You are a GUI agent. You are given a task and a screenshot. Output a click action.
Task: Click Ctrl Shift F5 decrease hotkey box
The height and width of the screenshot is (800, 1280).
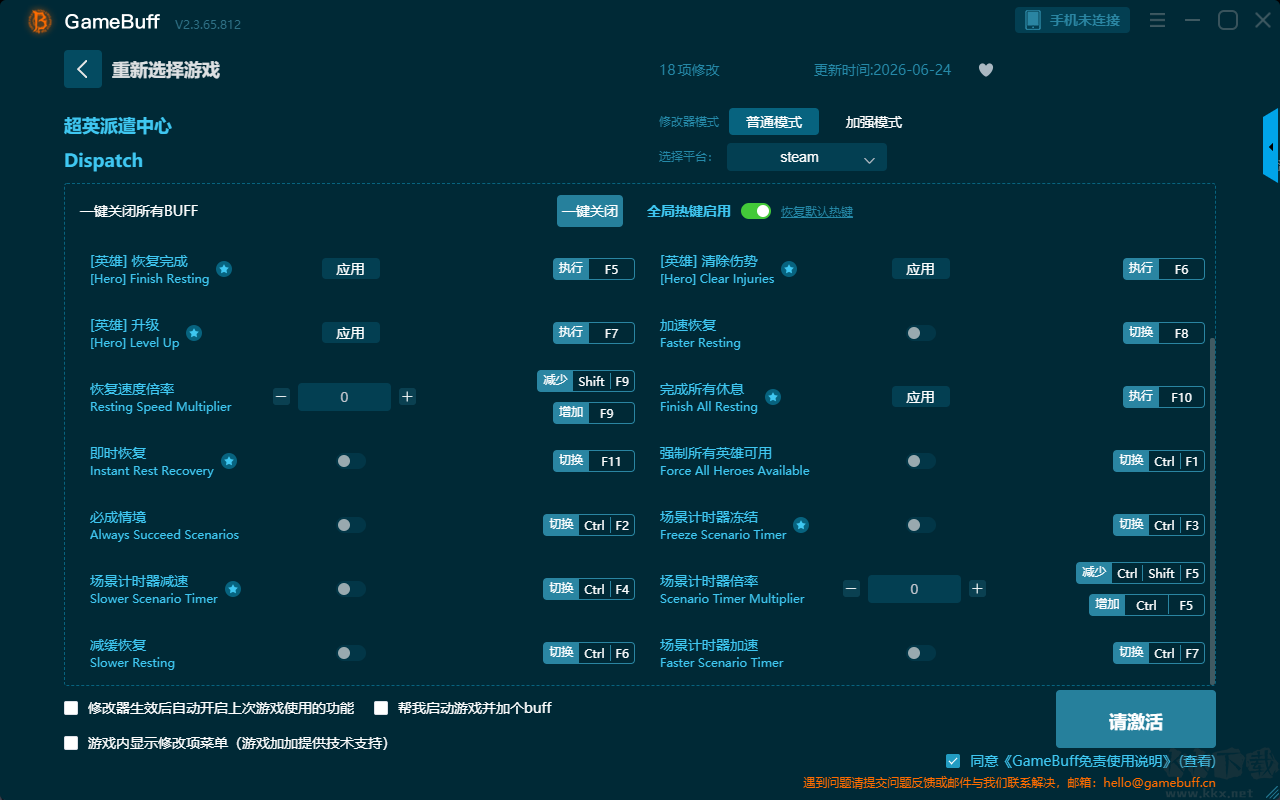click(x=1141, y=573)
